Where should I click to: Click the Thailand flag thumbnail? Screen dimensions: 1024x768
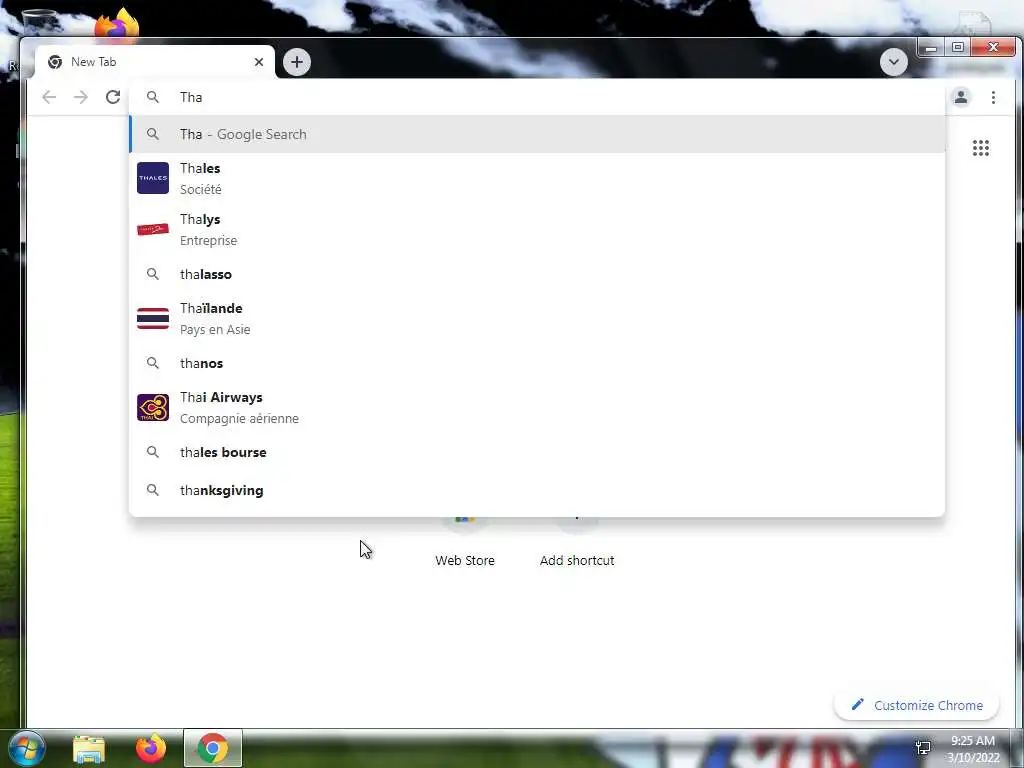[x=153, y=318]
